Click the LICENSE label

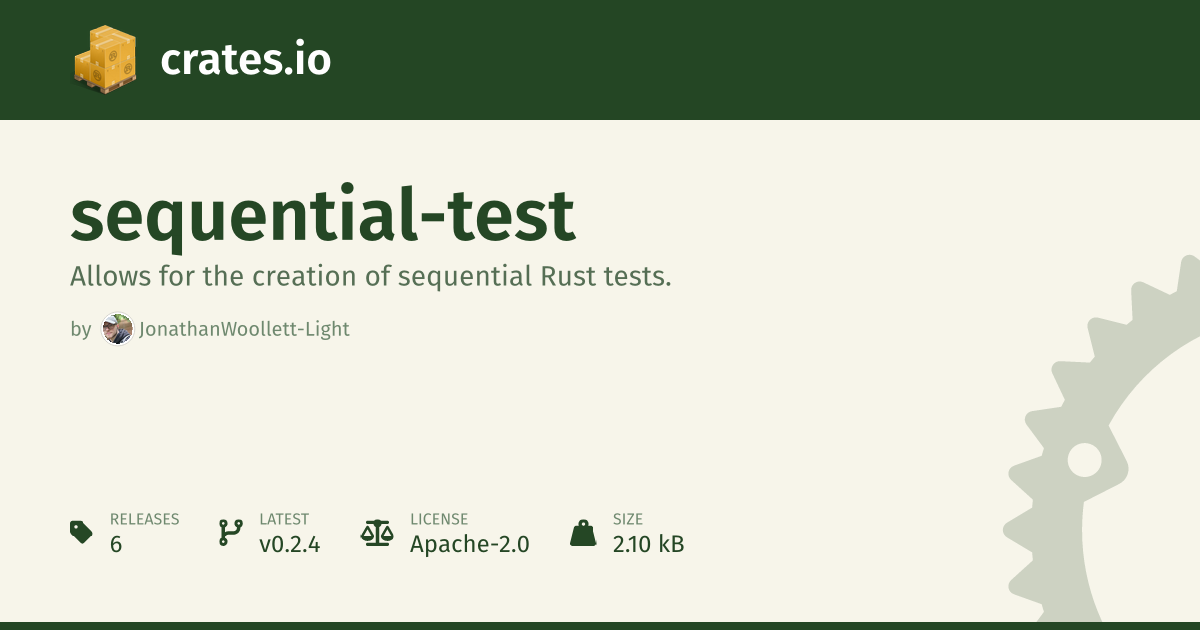click(438, 519)
